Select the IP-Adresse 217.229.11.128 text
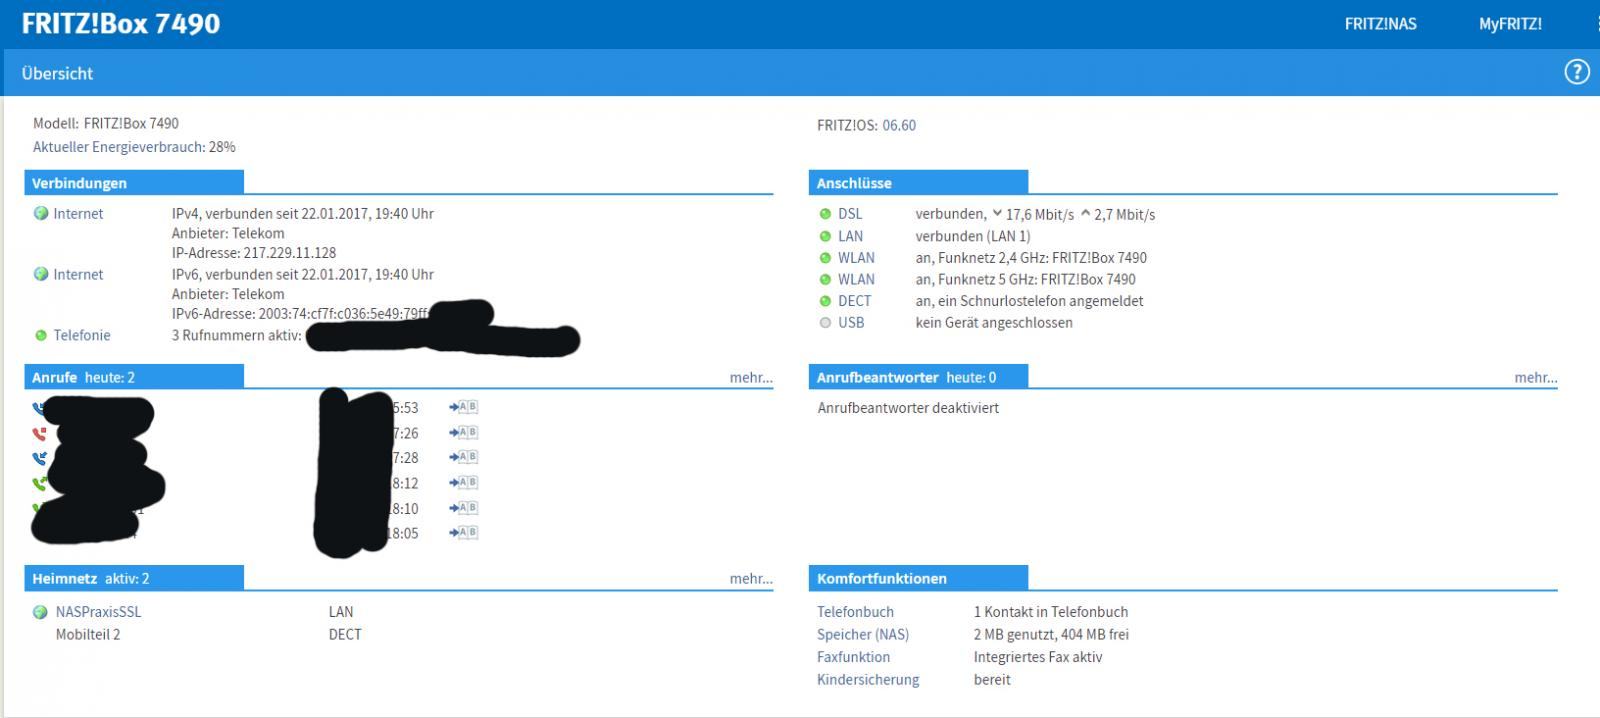Screen dimensions: 1600x718 point(254,253)
